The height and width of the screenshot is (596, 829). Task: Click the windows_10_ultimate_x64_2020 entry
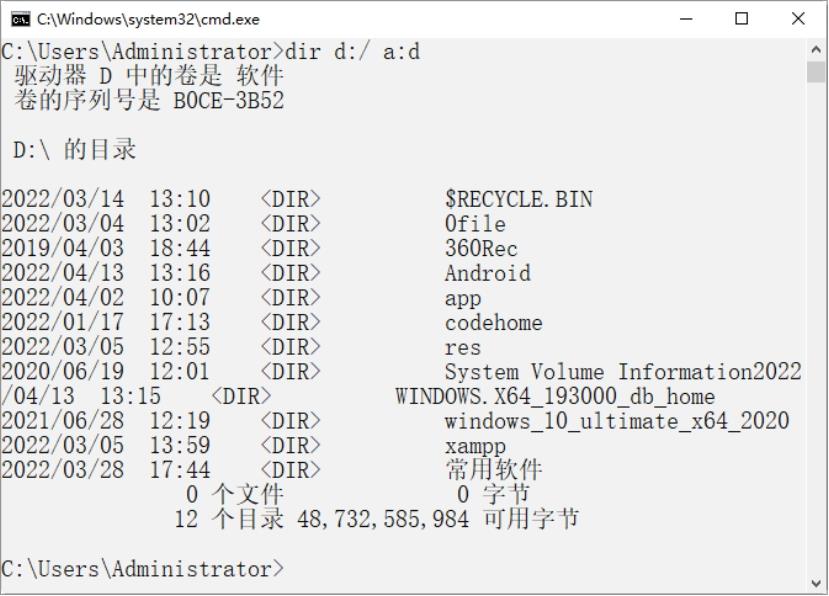(x=617, y=421)
